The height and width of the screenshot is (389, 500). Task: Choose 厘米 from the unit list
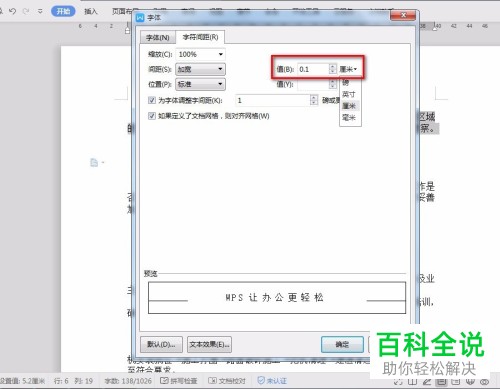tap(349, 106)
